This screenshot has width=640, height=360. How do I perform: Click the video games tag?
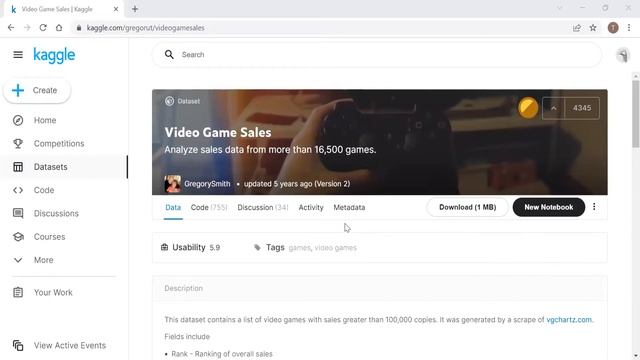point(336,248)
